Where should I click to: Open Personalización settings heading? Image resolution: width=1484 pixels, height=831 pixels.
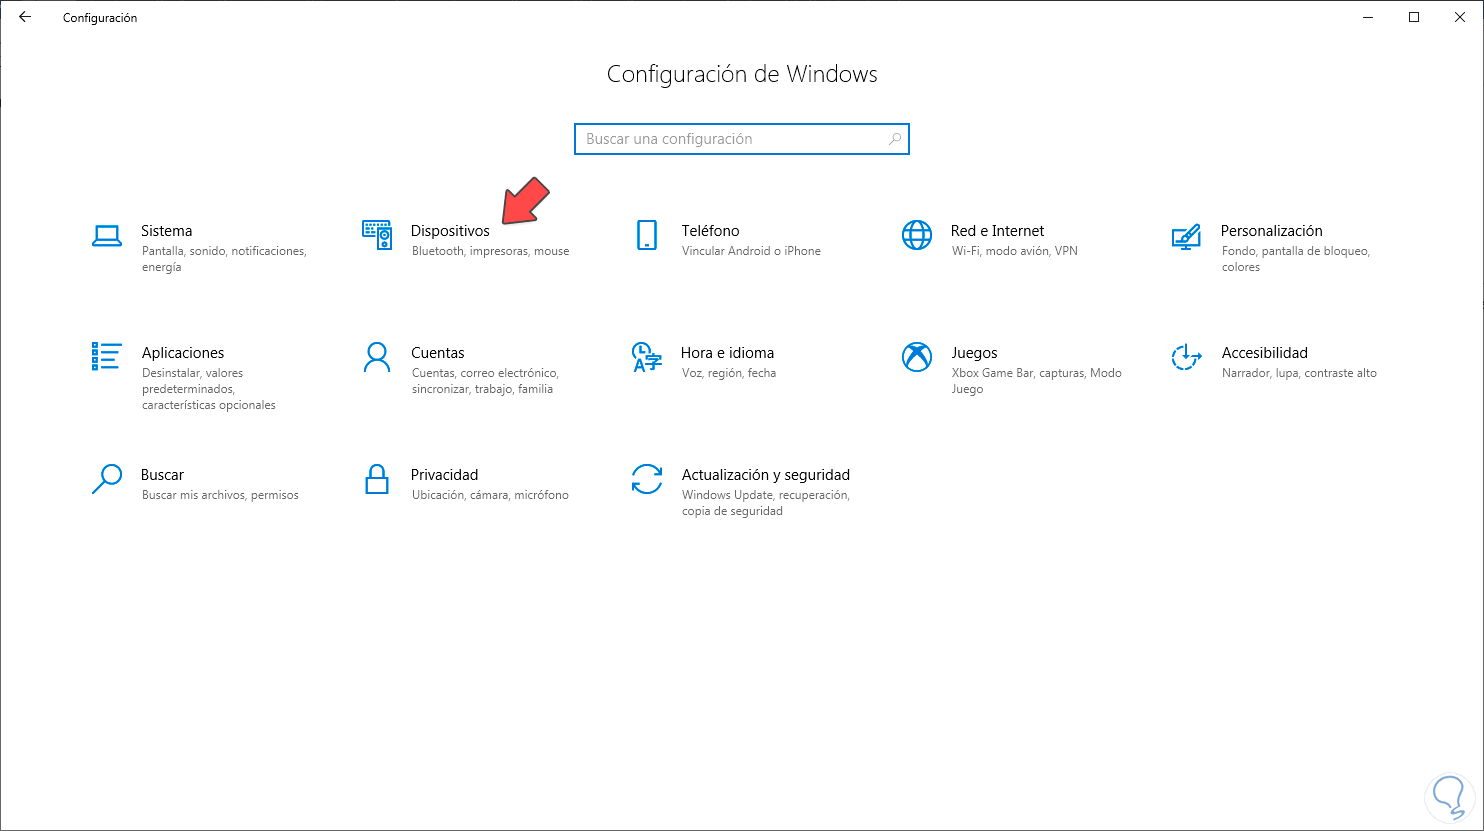pos(1272,231)
